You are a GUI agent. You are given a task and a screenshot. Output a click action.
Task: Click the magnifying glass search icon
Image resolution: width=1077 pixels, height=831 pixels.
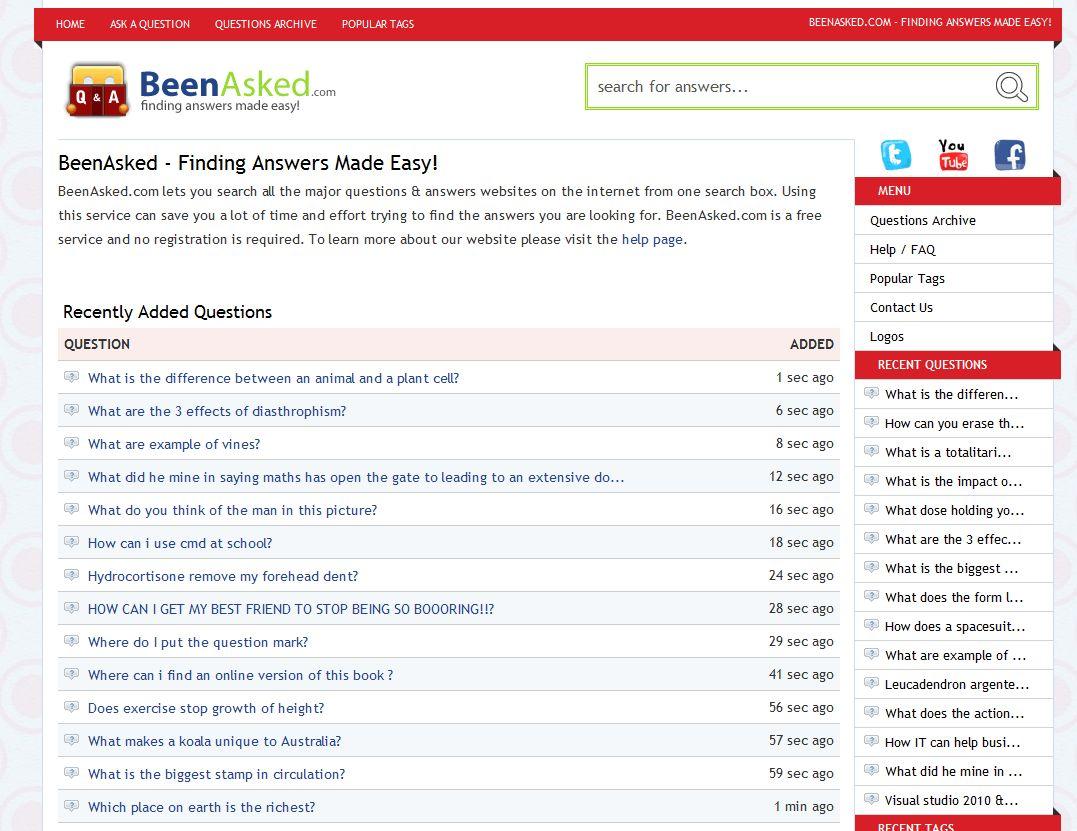(1011, 87)
